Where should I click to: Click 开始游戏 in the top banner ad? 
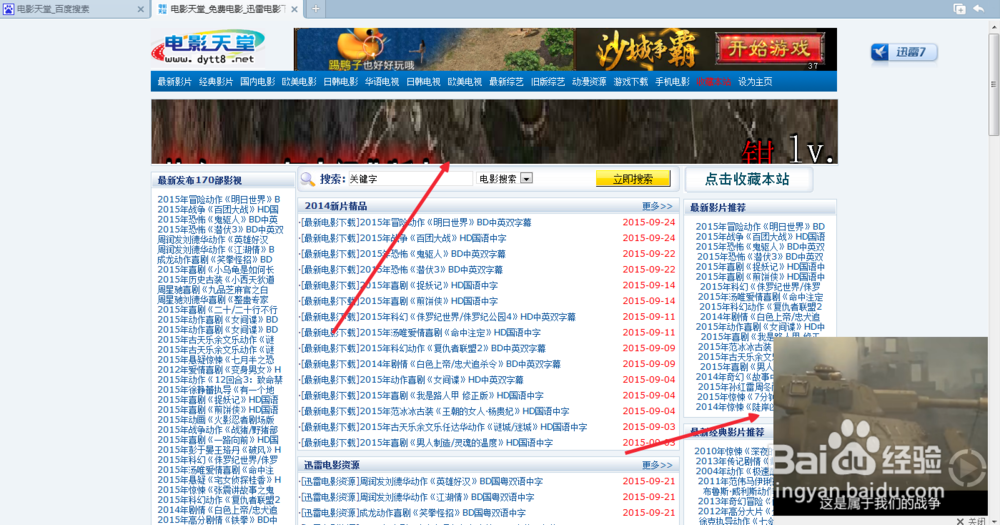(x=768, y=48)
